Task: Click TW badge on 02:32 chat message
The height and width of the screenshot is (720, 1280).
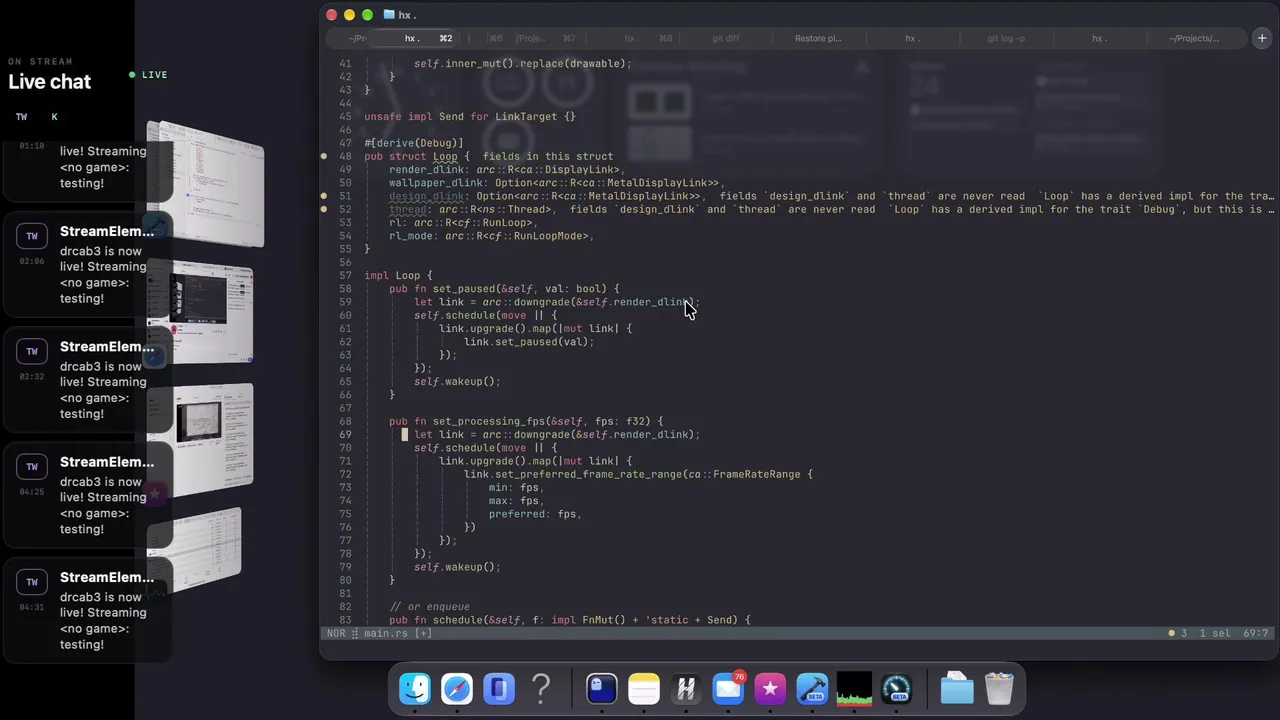Action: [x=32, y=351]
